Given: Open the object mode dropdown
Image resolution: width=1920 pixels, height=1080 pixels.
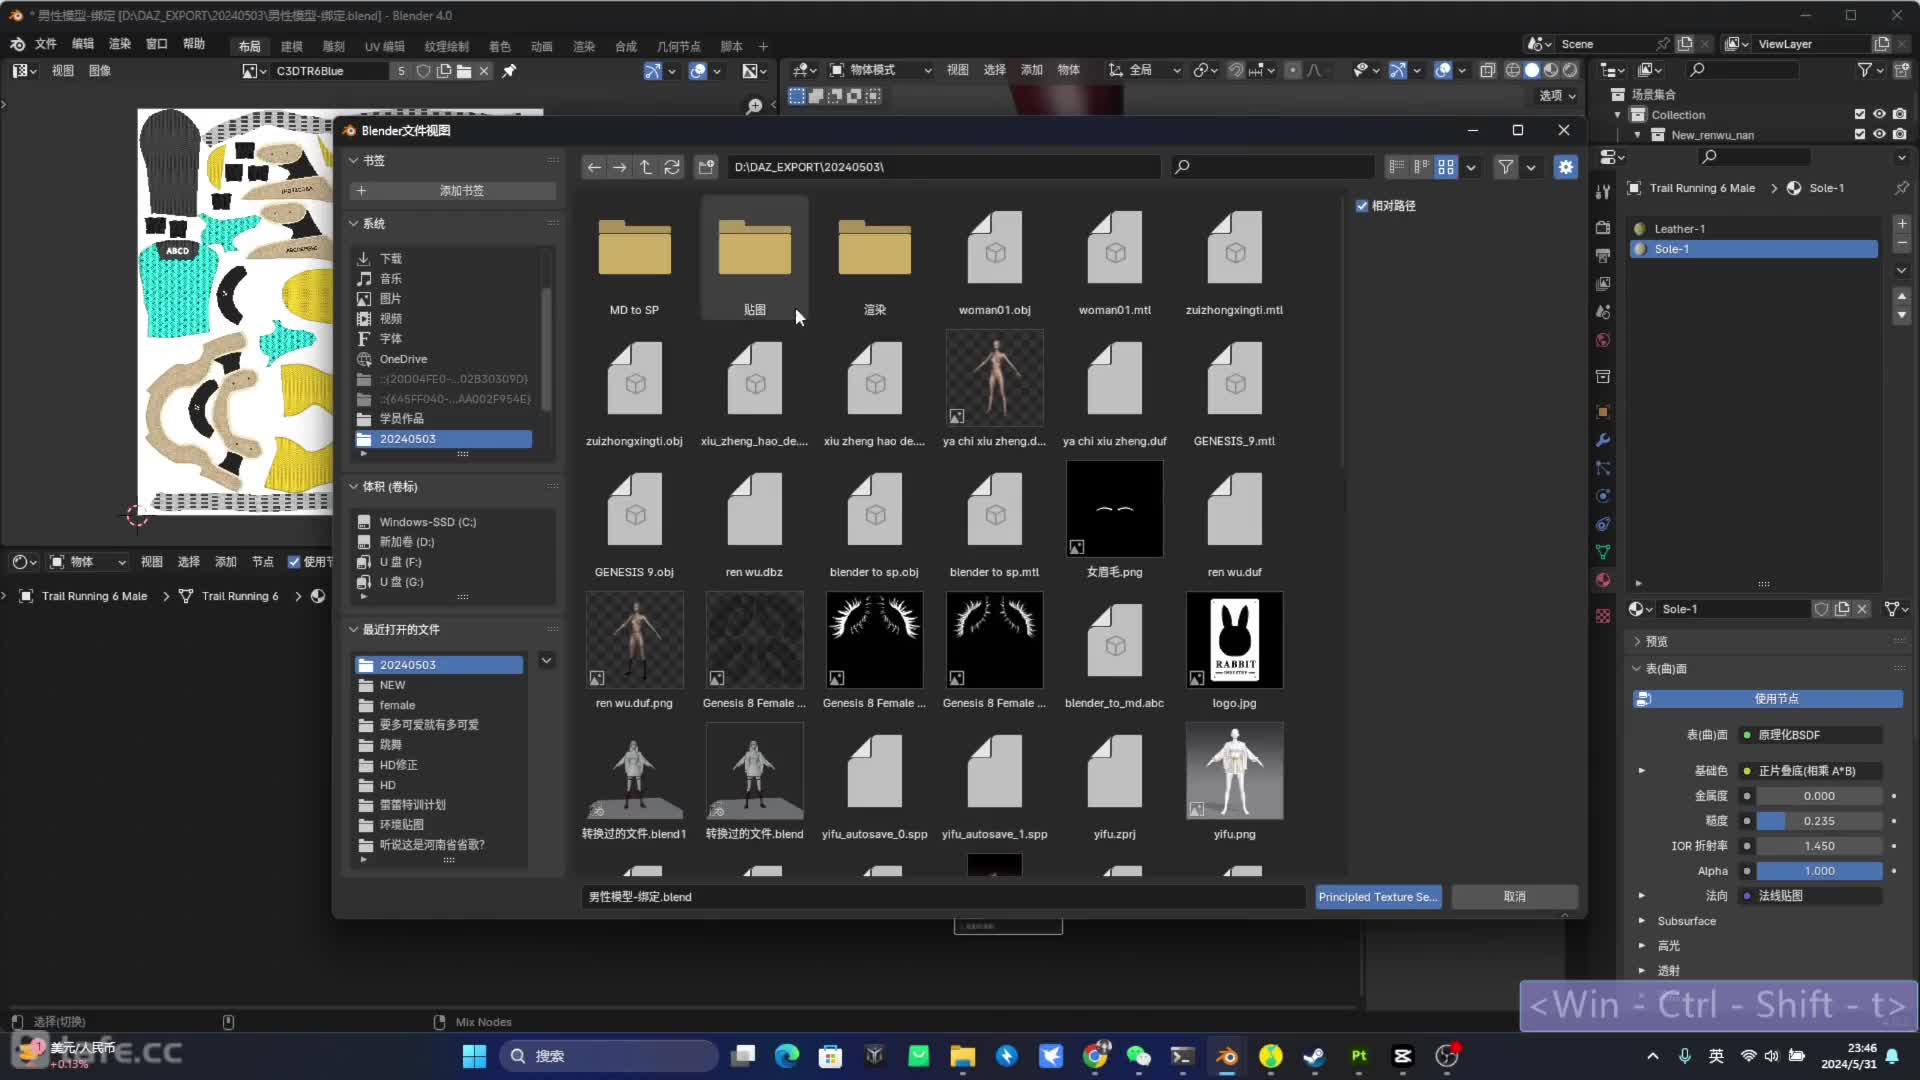Looking at the screenshot, I should [882, 70].
